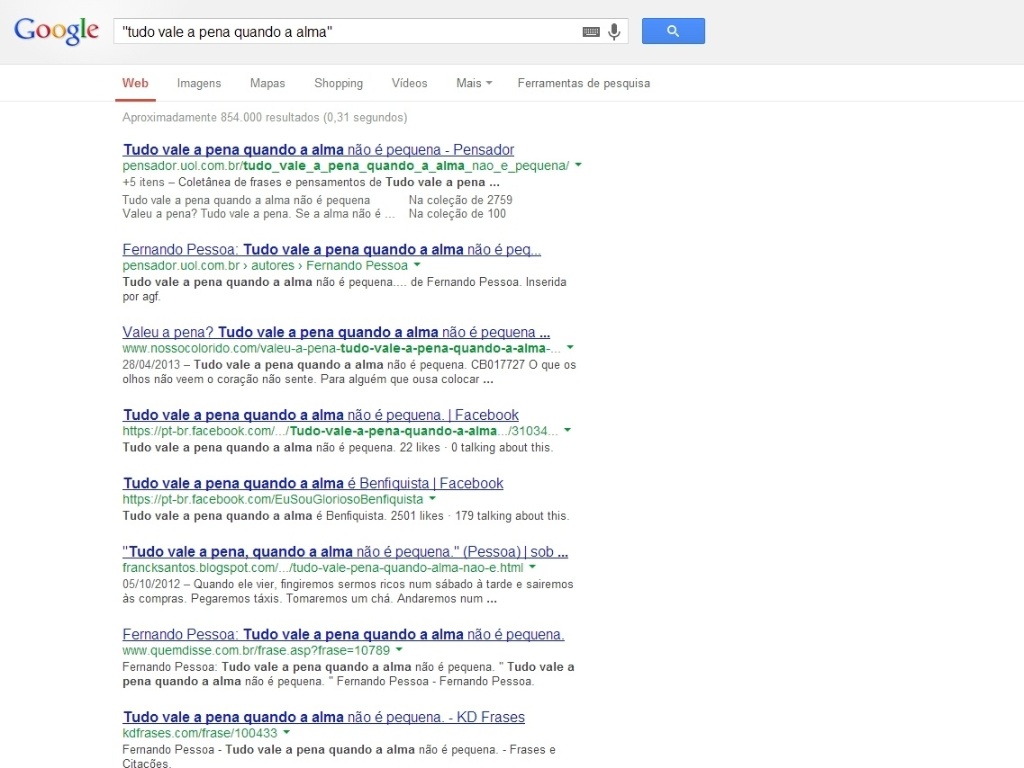Open the KD Frases result link
1024x768 pixels.
[x=322, y=716]
